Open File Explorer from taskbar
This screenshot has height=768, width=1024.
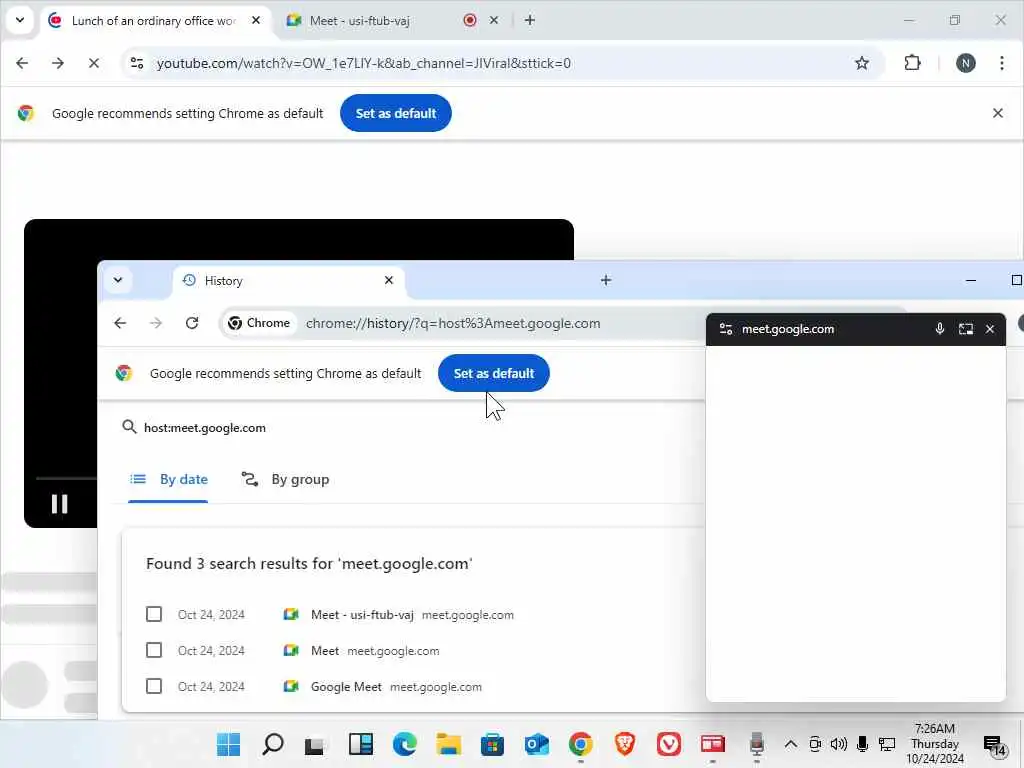pos(449,744)
